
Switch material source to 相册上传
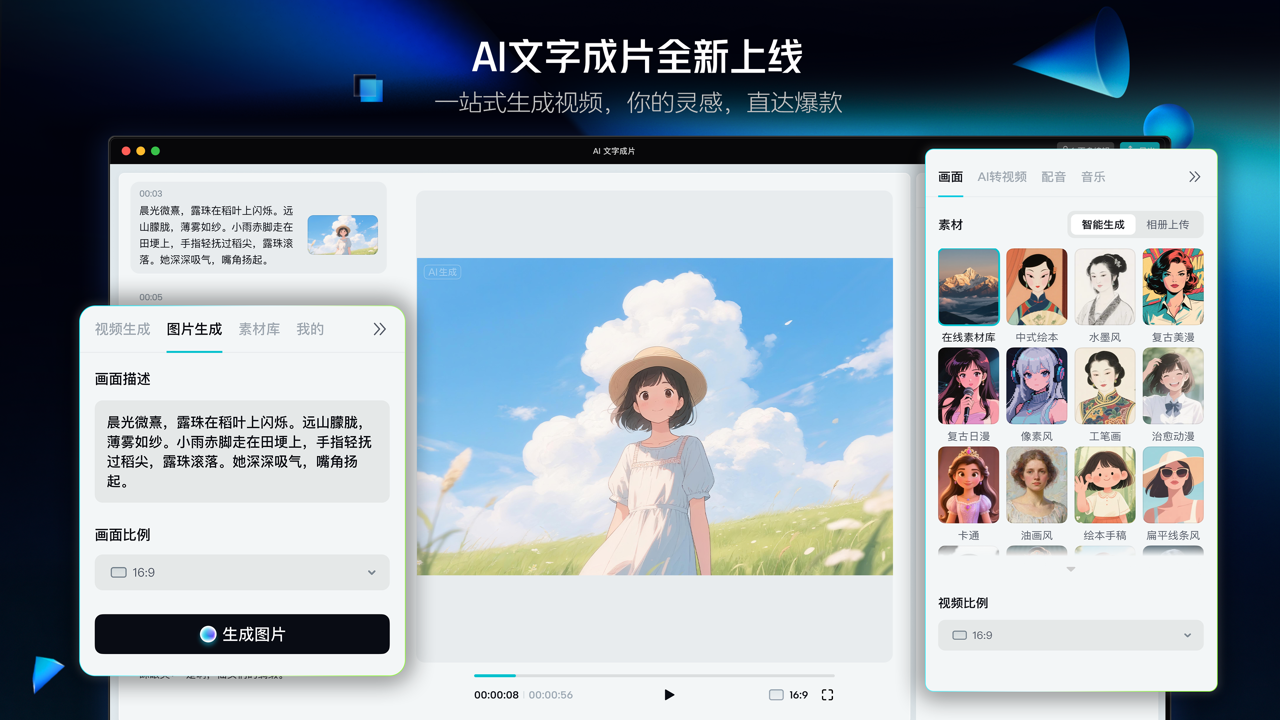(x=1167, y=224)
